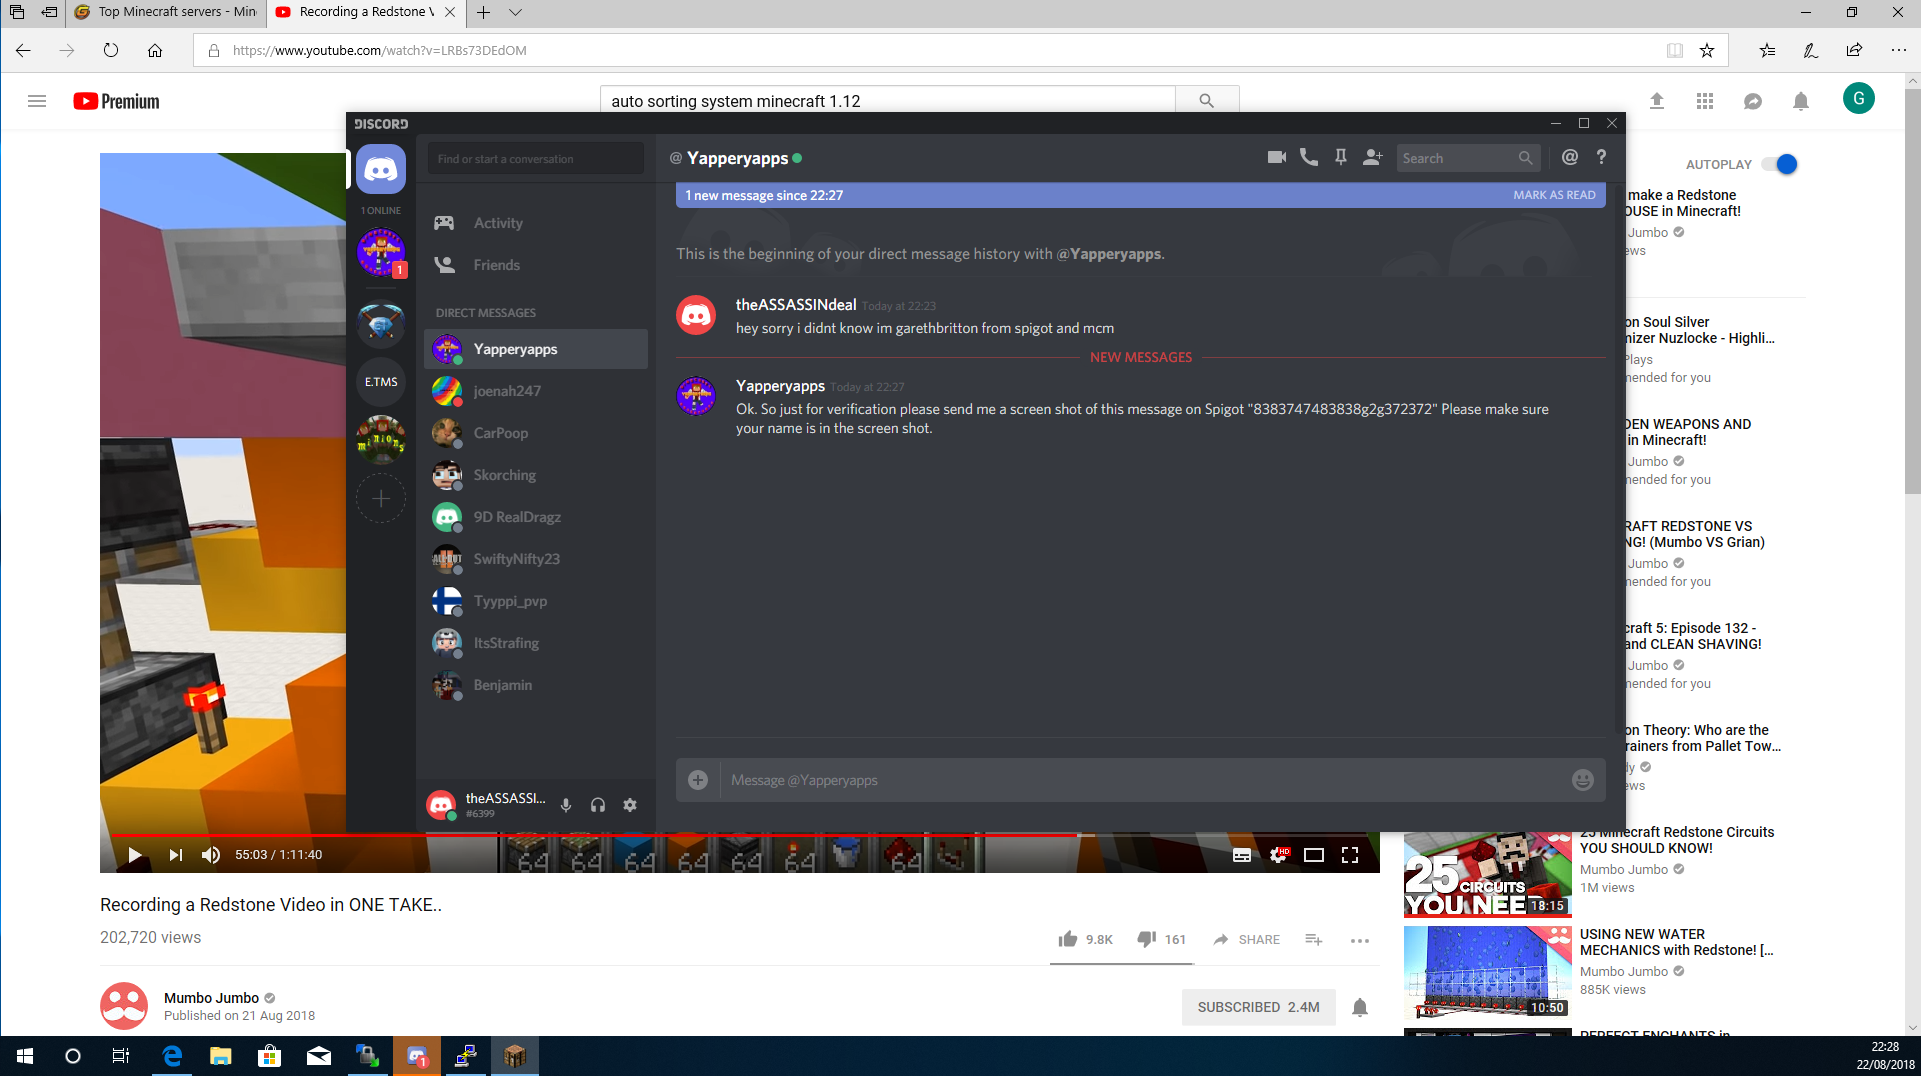The width and height of the screenshot is (1921, 1076).
Task: Toggle subscription notification bell for Mumbo Jumbo
Action: coord(1360,1007)
